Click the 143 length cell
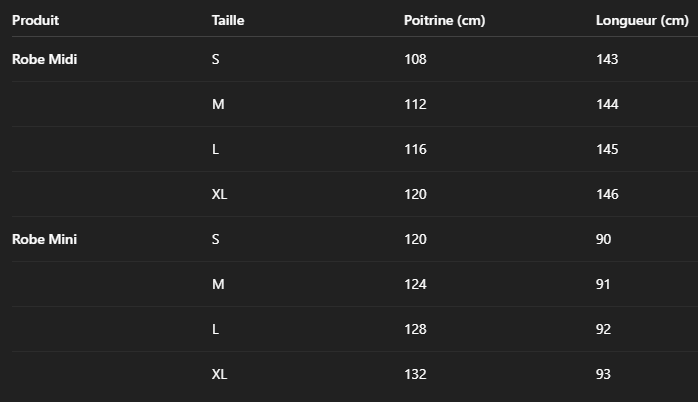 [x=607, y=59]
